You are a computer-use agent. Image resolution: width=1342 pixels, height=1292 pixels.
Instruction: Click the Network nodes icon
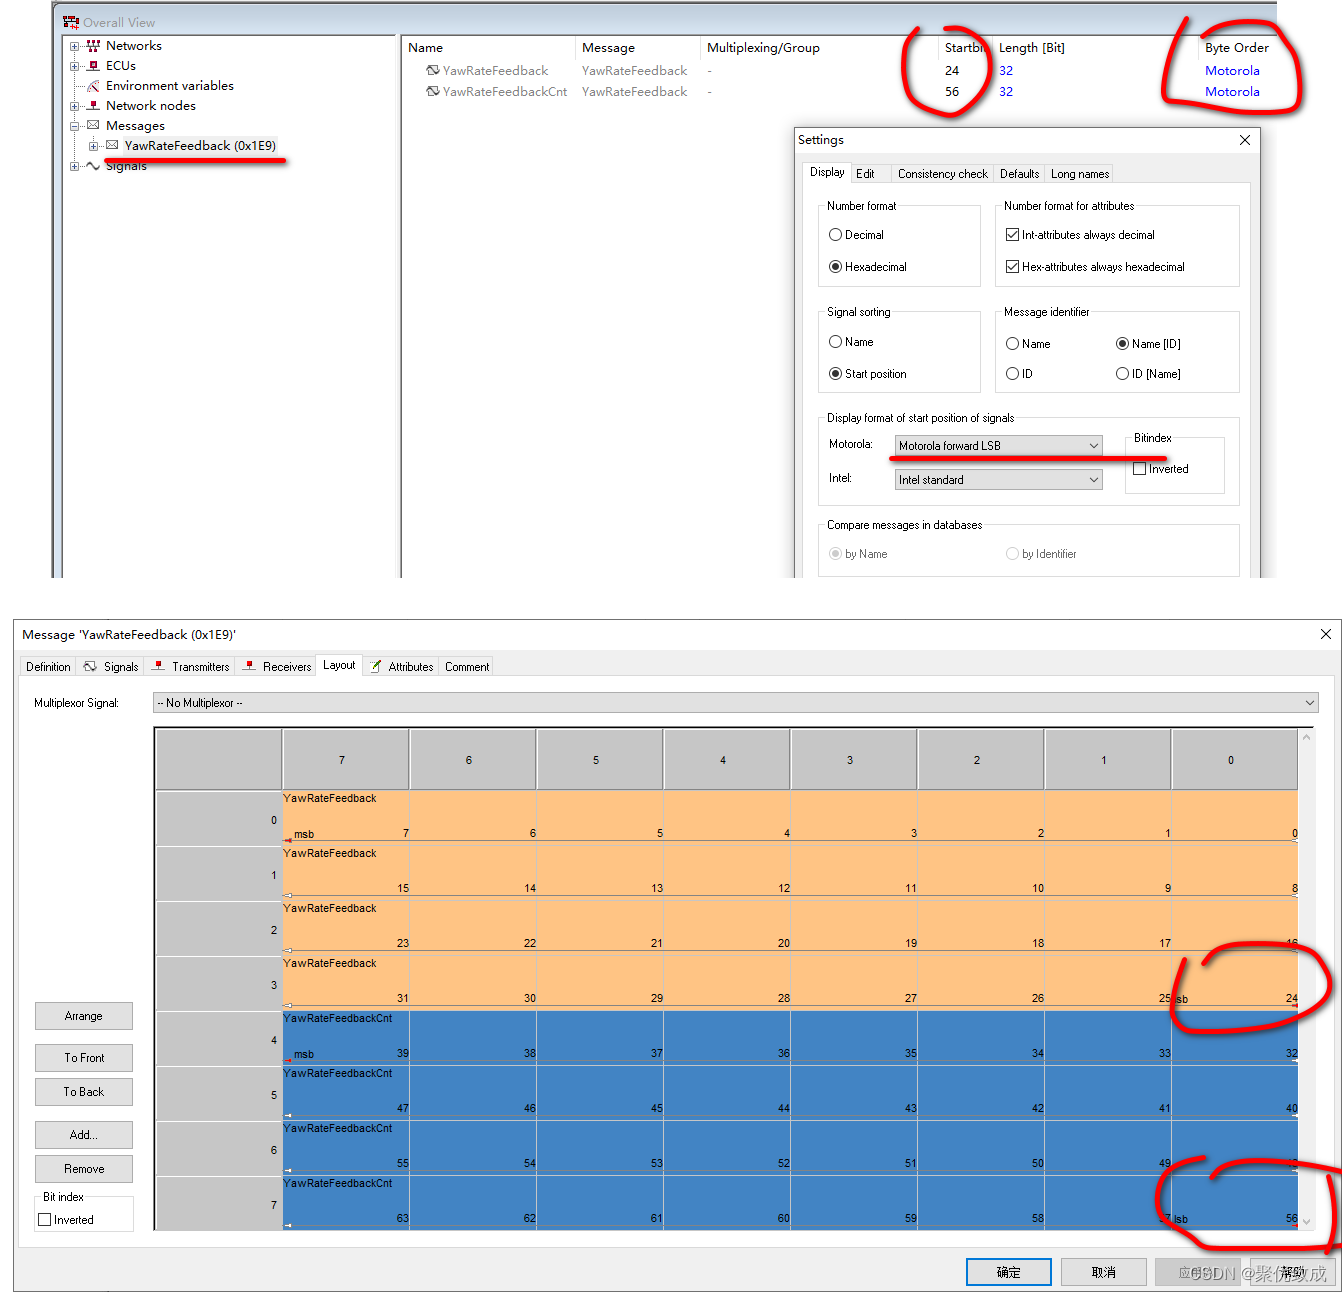tap(93, 106)
